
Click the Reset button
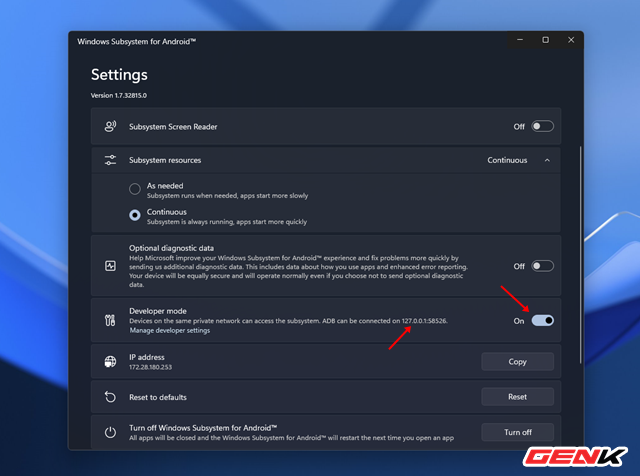(518, 397)
